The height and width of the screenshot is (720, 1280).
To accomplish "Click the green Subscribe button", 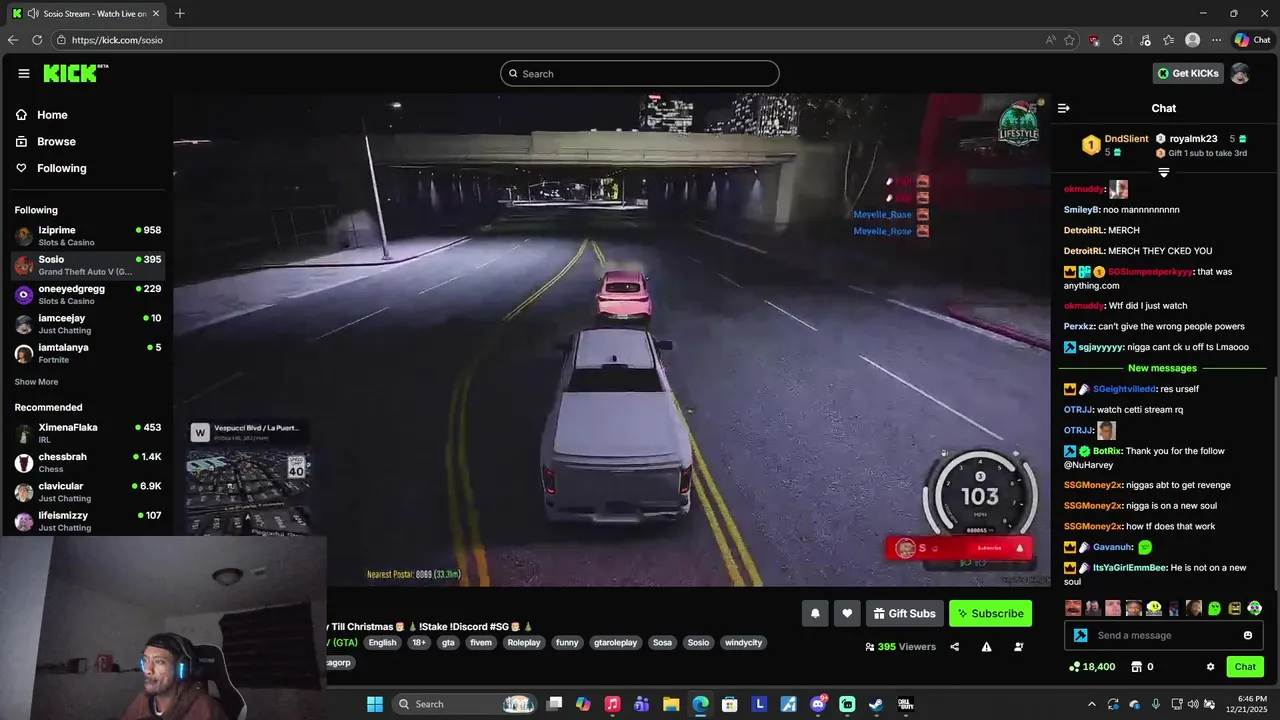I will (990, 613).
